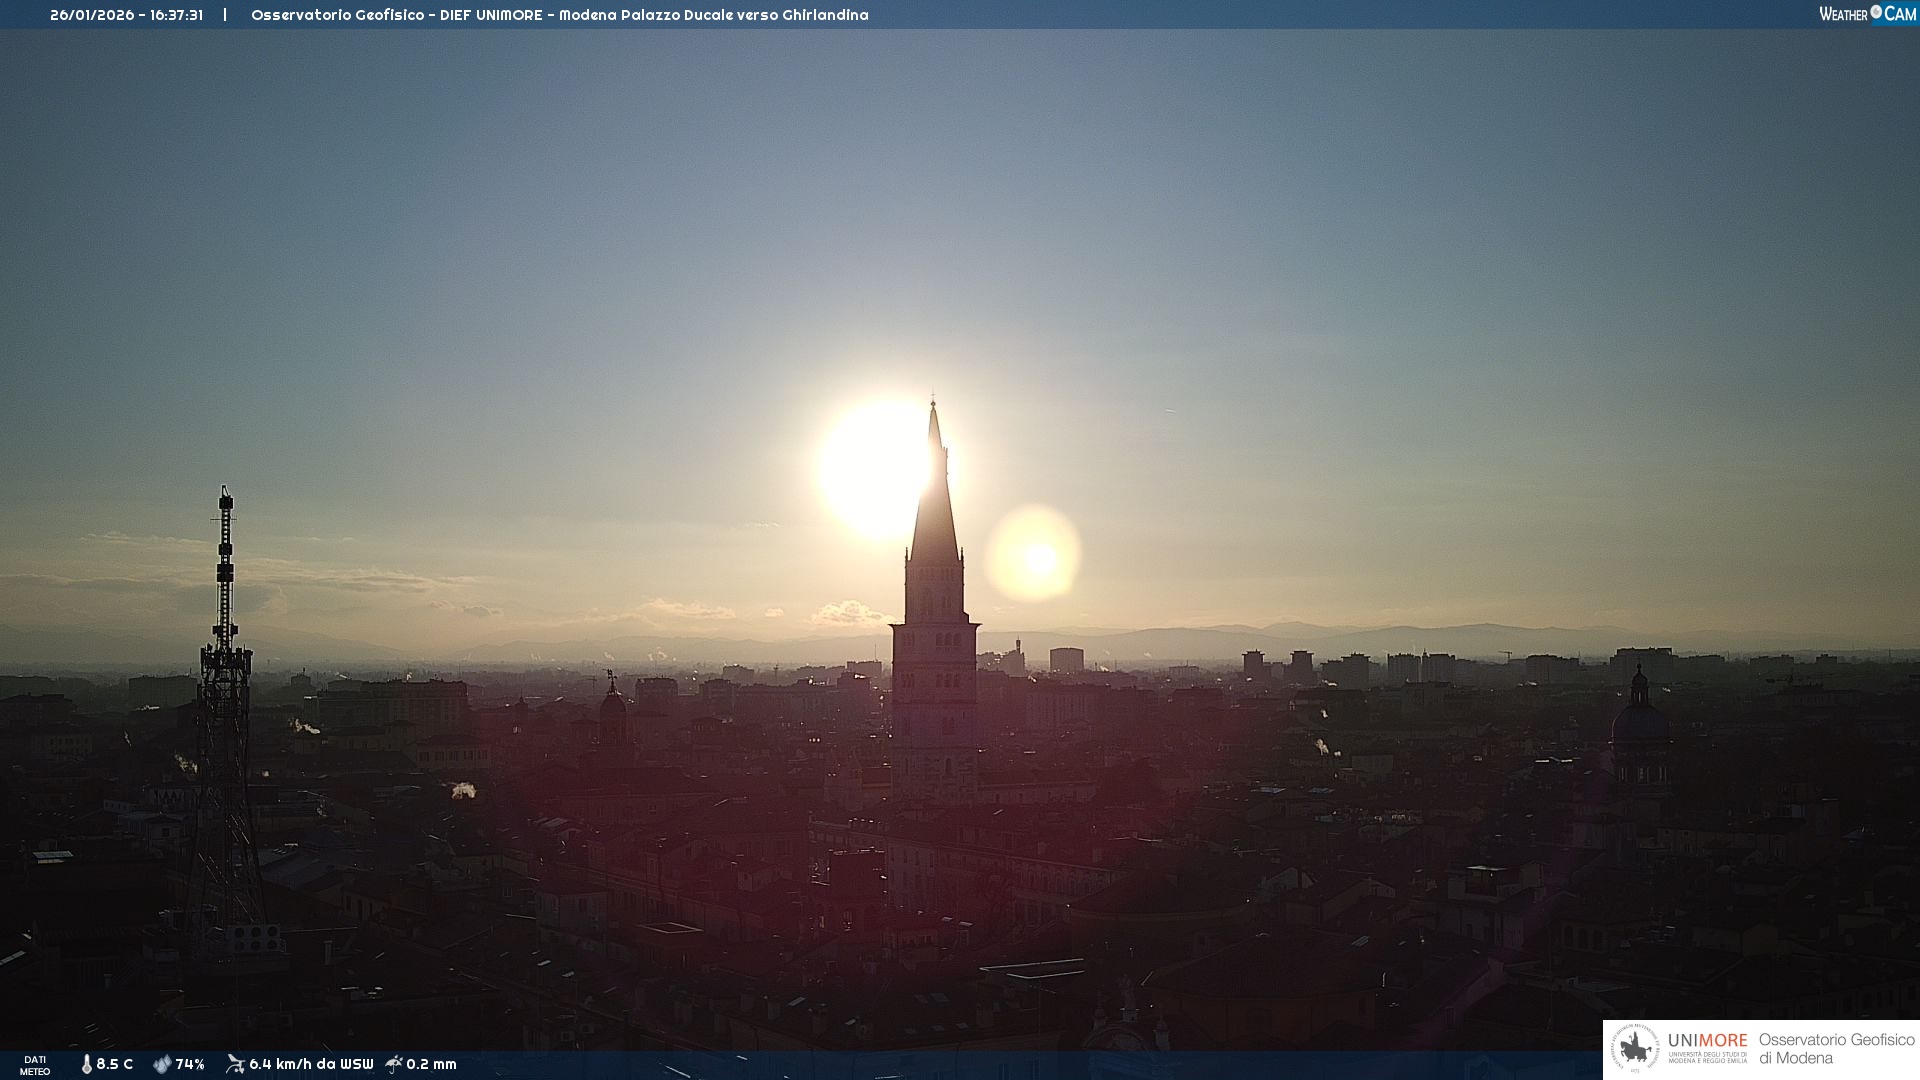Click the 6.4 km/h wind reading
Image resolution: width=1920 pixels, height=1080 pixels.
coord(311,1064)
